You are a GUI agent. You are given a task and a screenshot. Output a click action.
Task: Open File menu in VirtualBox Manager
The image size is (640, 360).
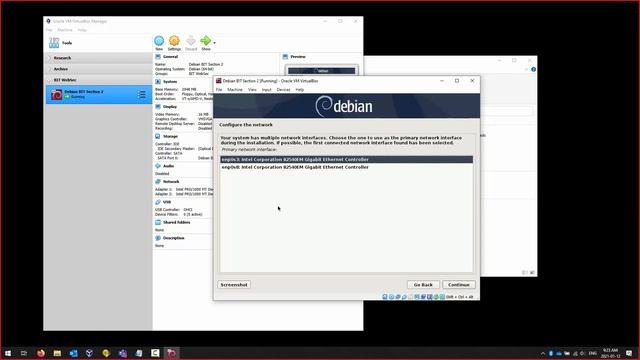(x=49, y=30)
